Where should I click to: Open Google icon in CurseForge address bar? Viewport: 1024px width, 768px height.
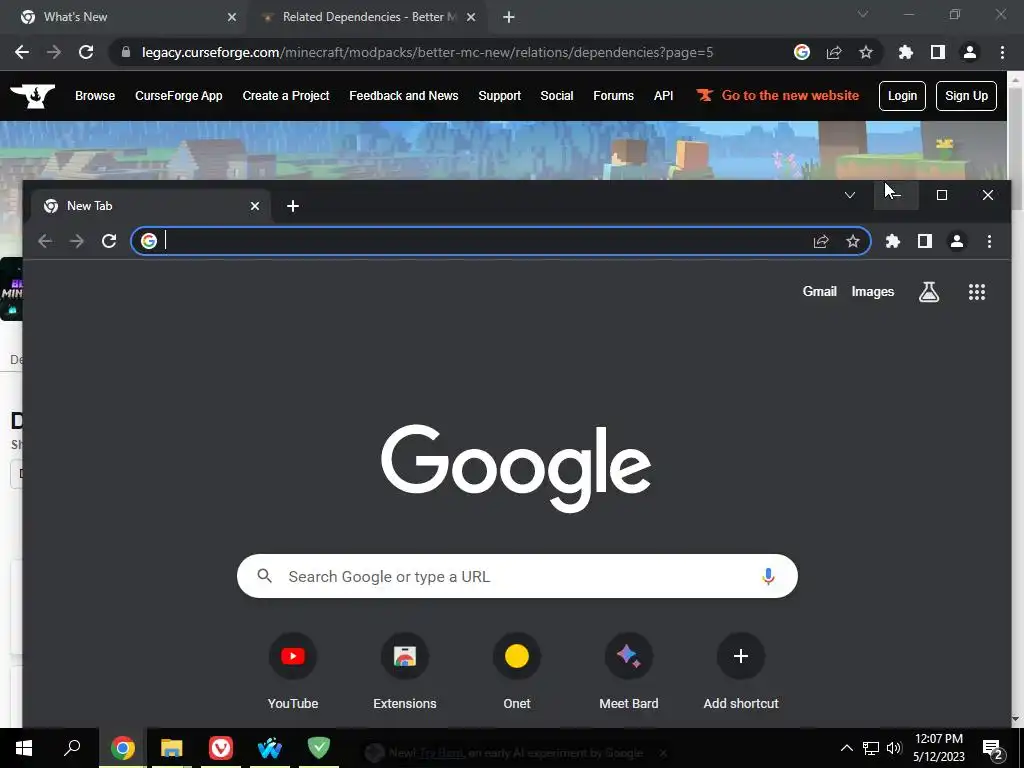coord(802,52)
